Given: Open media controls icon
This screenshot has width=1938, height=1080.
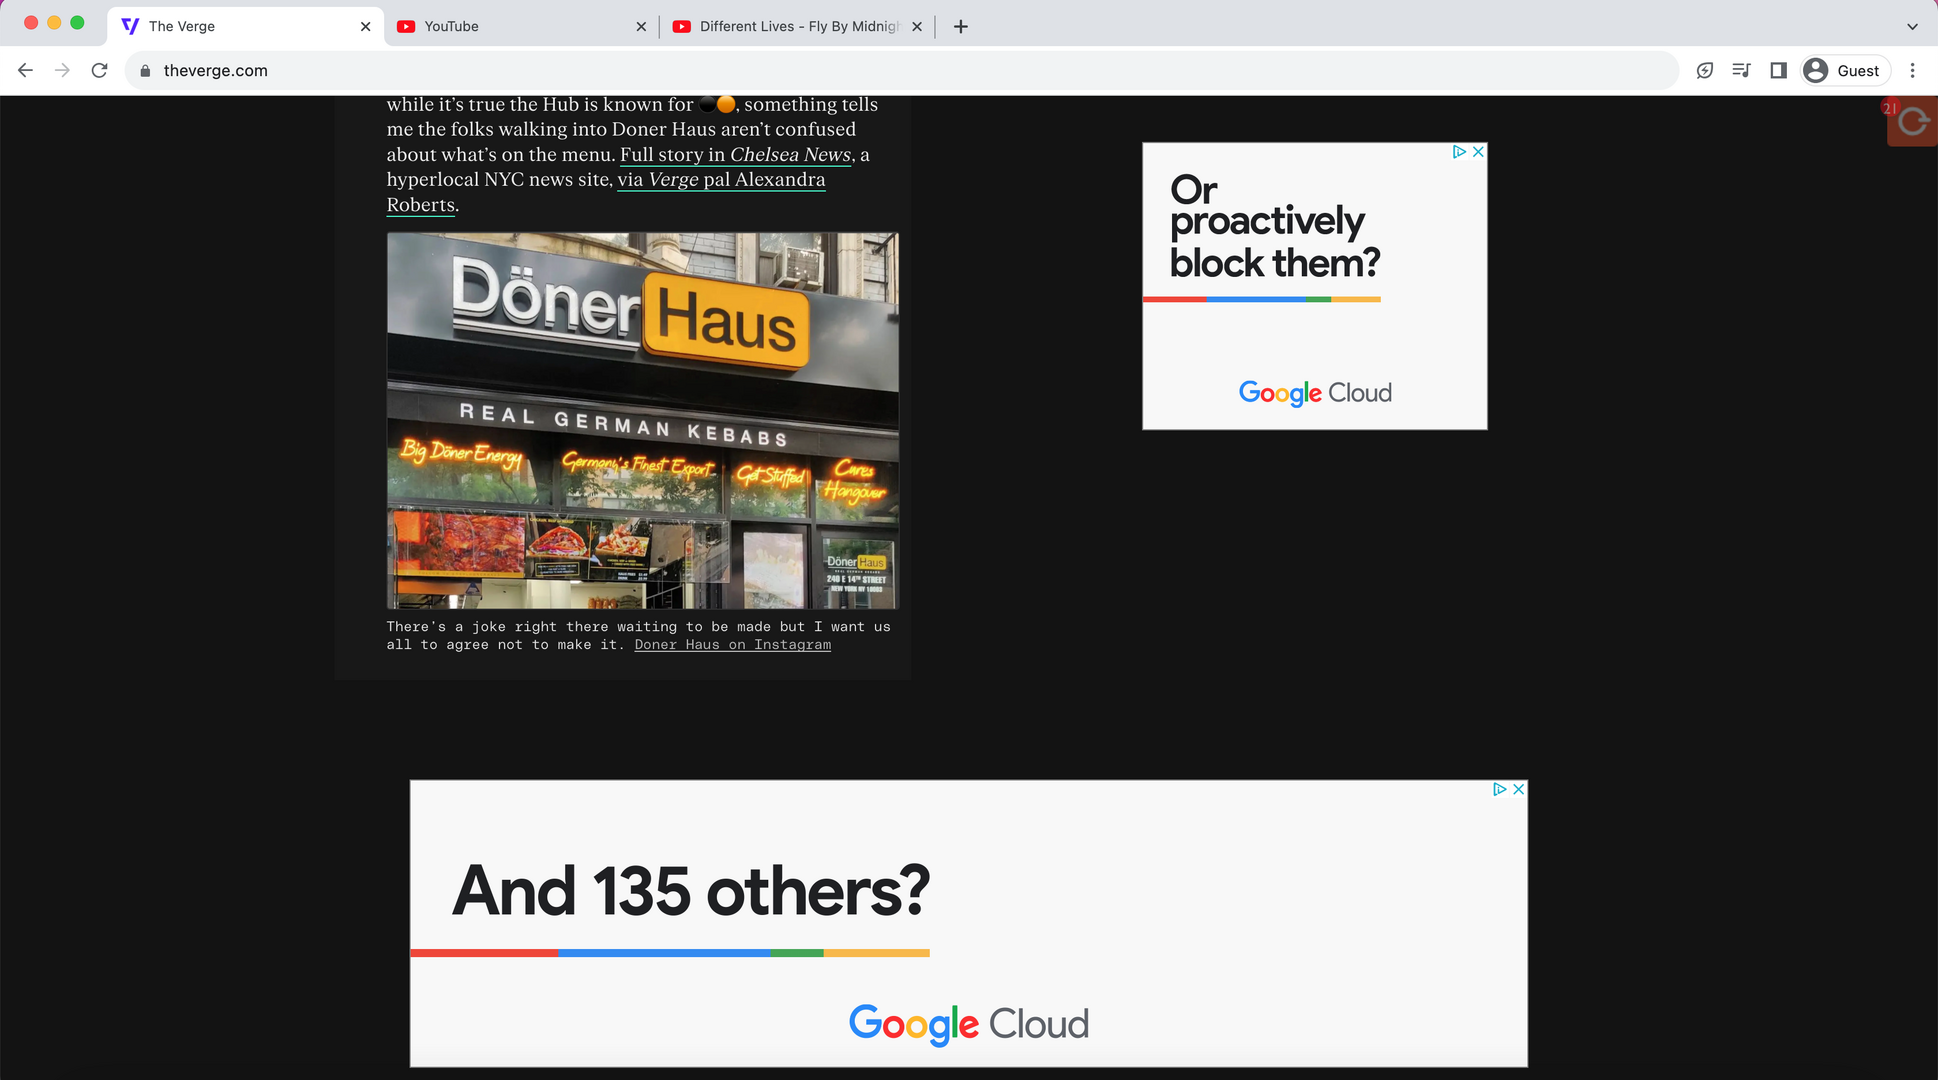Looking at the screenshot, I should [1741, 70].
